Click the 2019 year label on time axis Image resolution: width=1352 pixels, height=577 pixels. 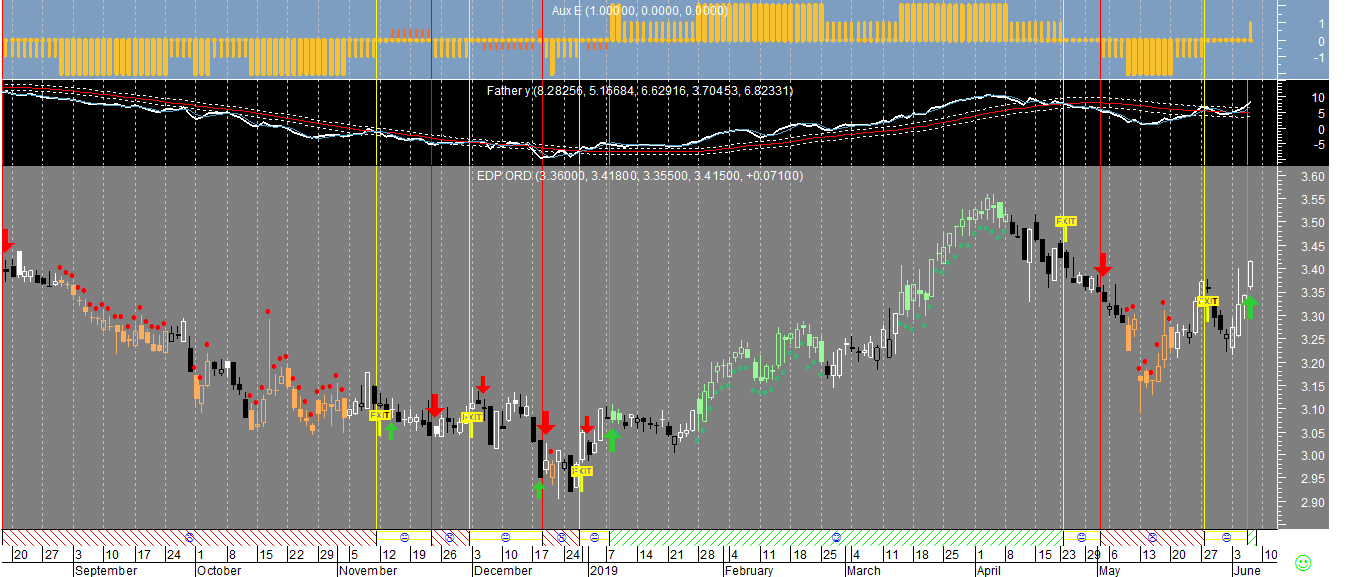[604, 571]
